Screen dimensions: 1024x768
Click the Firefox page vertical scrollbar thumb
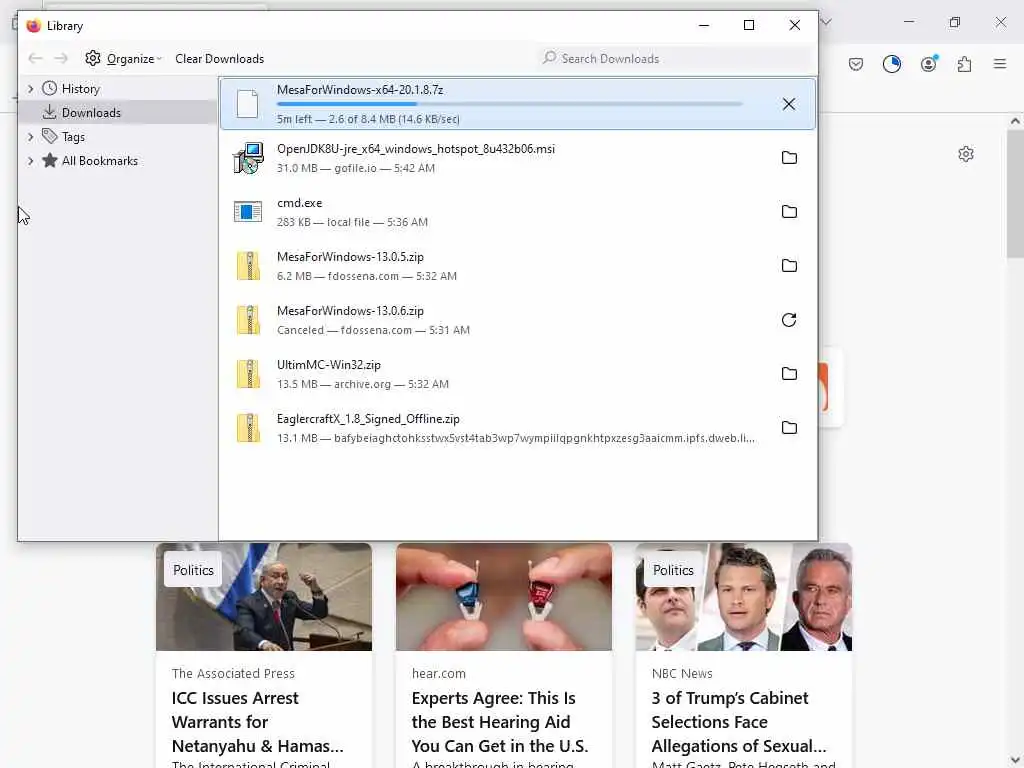(1015, 193)
